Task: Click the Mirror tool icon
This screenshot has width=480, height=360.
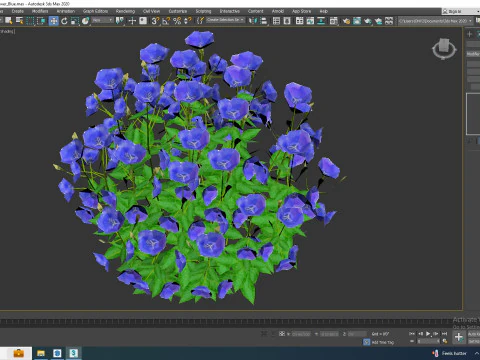Action: pos(253,21)
